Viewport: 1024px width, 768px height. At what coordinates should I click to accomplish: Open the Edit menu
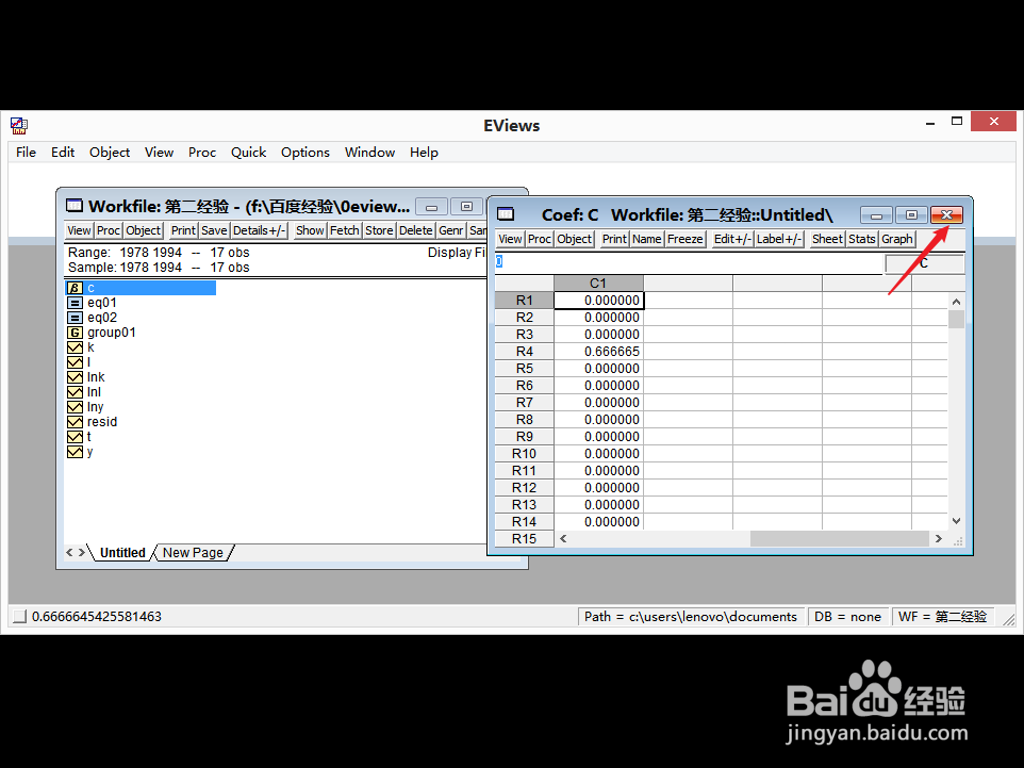click(x=63, y=152)
